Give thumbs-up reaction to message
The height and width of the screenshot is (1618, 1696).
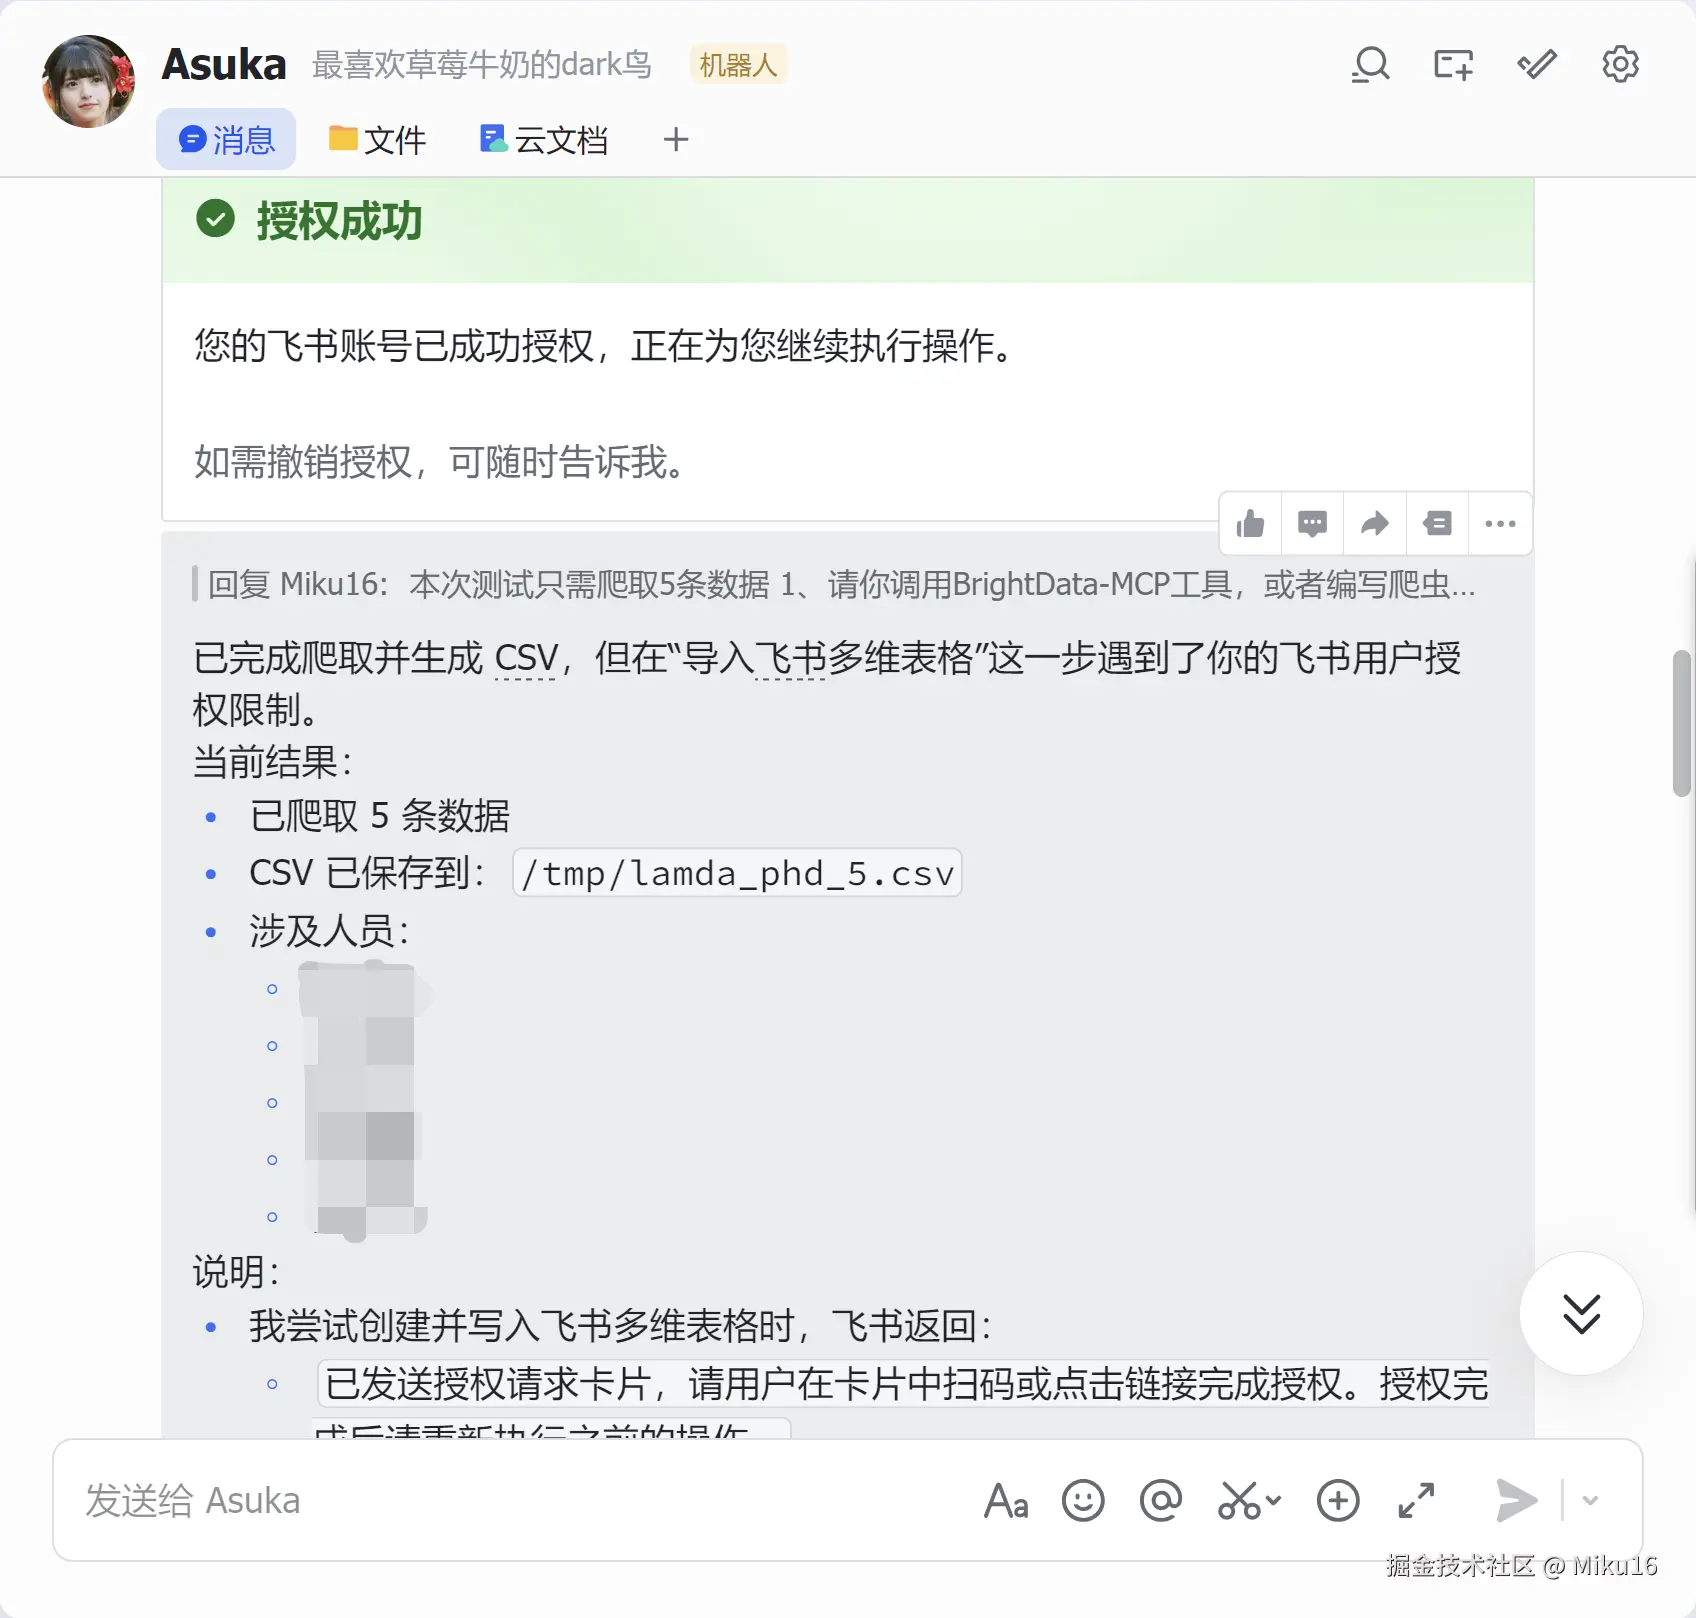(1250, 523)
